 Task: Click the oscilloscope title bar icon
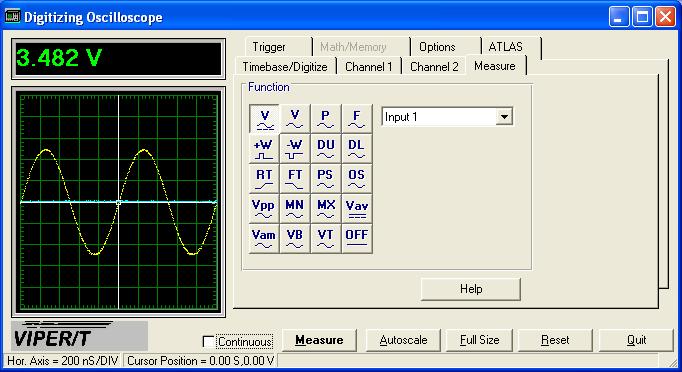pos(12,17)
